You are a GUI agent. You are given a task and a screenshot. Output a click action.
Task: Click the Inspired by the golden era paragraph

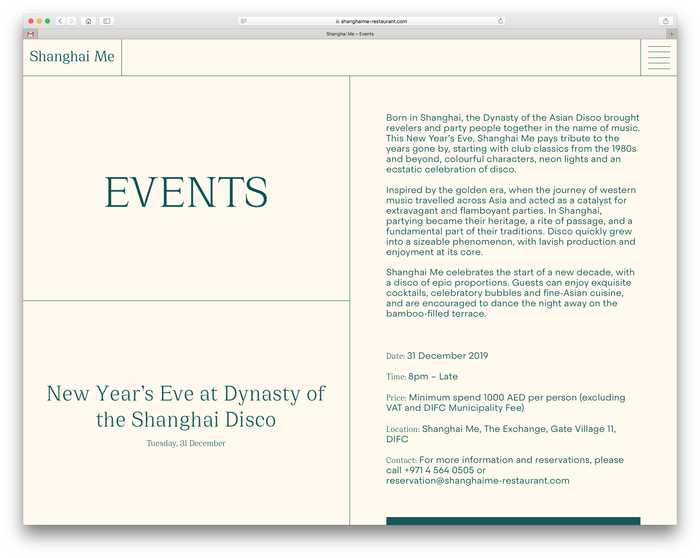tap(511, 221)
